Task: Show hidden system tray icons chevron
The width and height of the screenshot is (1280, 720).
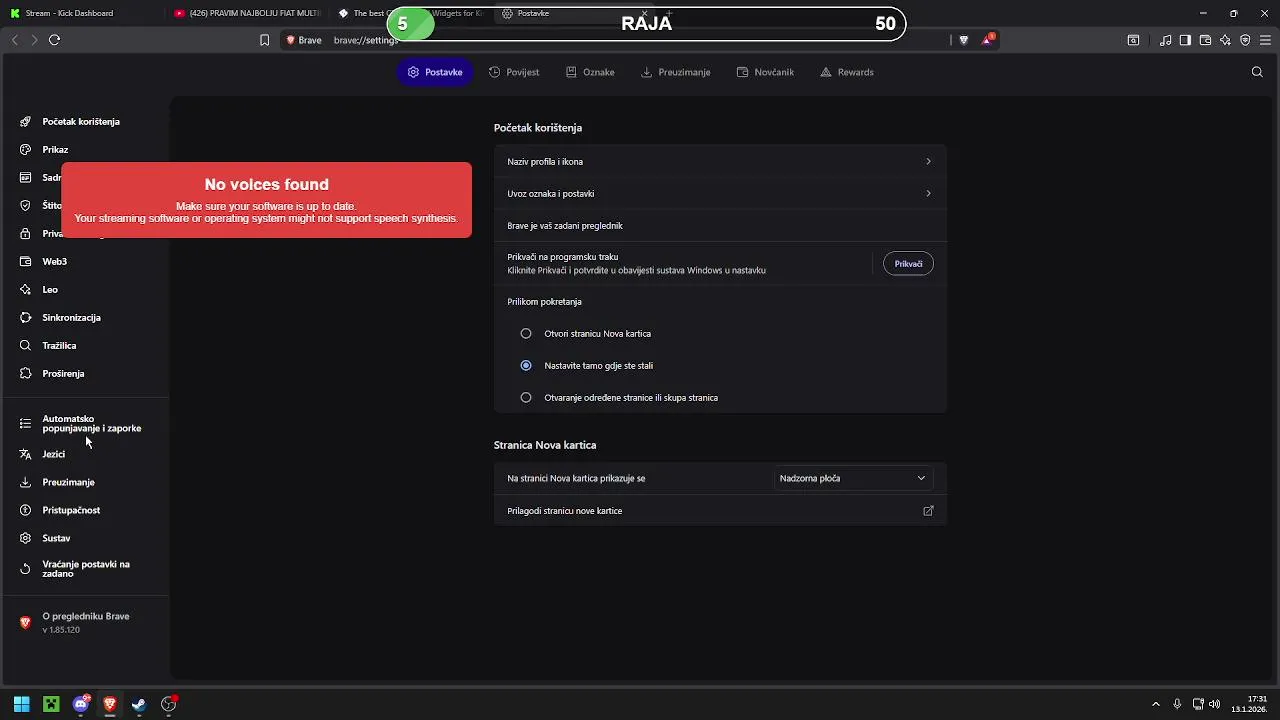Action: [x=1156, y=704]
